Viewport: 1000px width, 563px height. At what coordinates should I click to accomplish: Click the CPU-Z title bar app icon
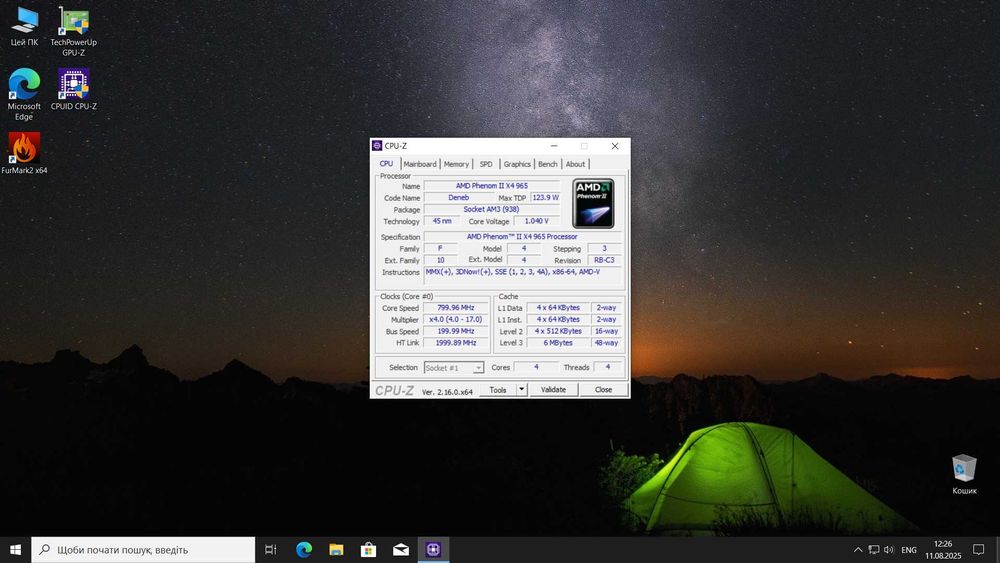pyautogui.click(x=377, y=145)
